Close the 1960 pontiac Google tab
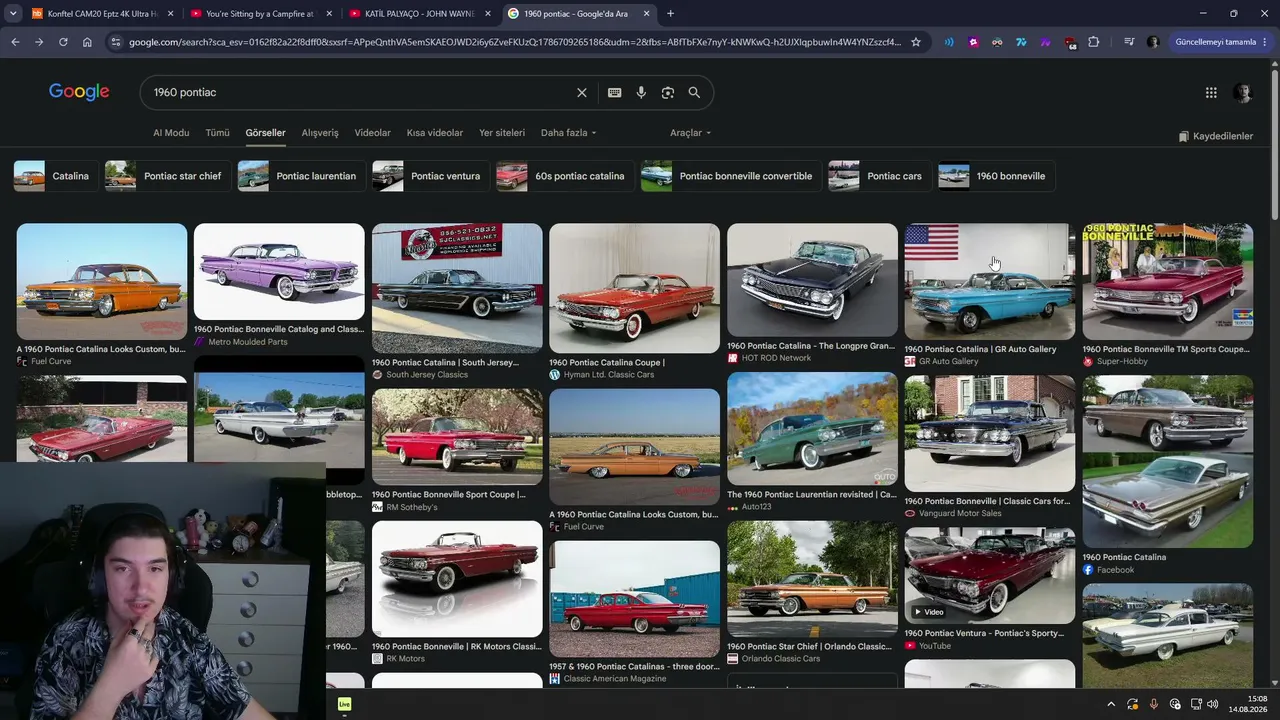Image resolution: width=1280 pixels, height=720 pixels. pyautogui.click(x=647, y=14)
